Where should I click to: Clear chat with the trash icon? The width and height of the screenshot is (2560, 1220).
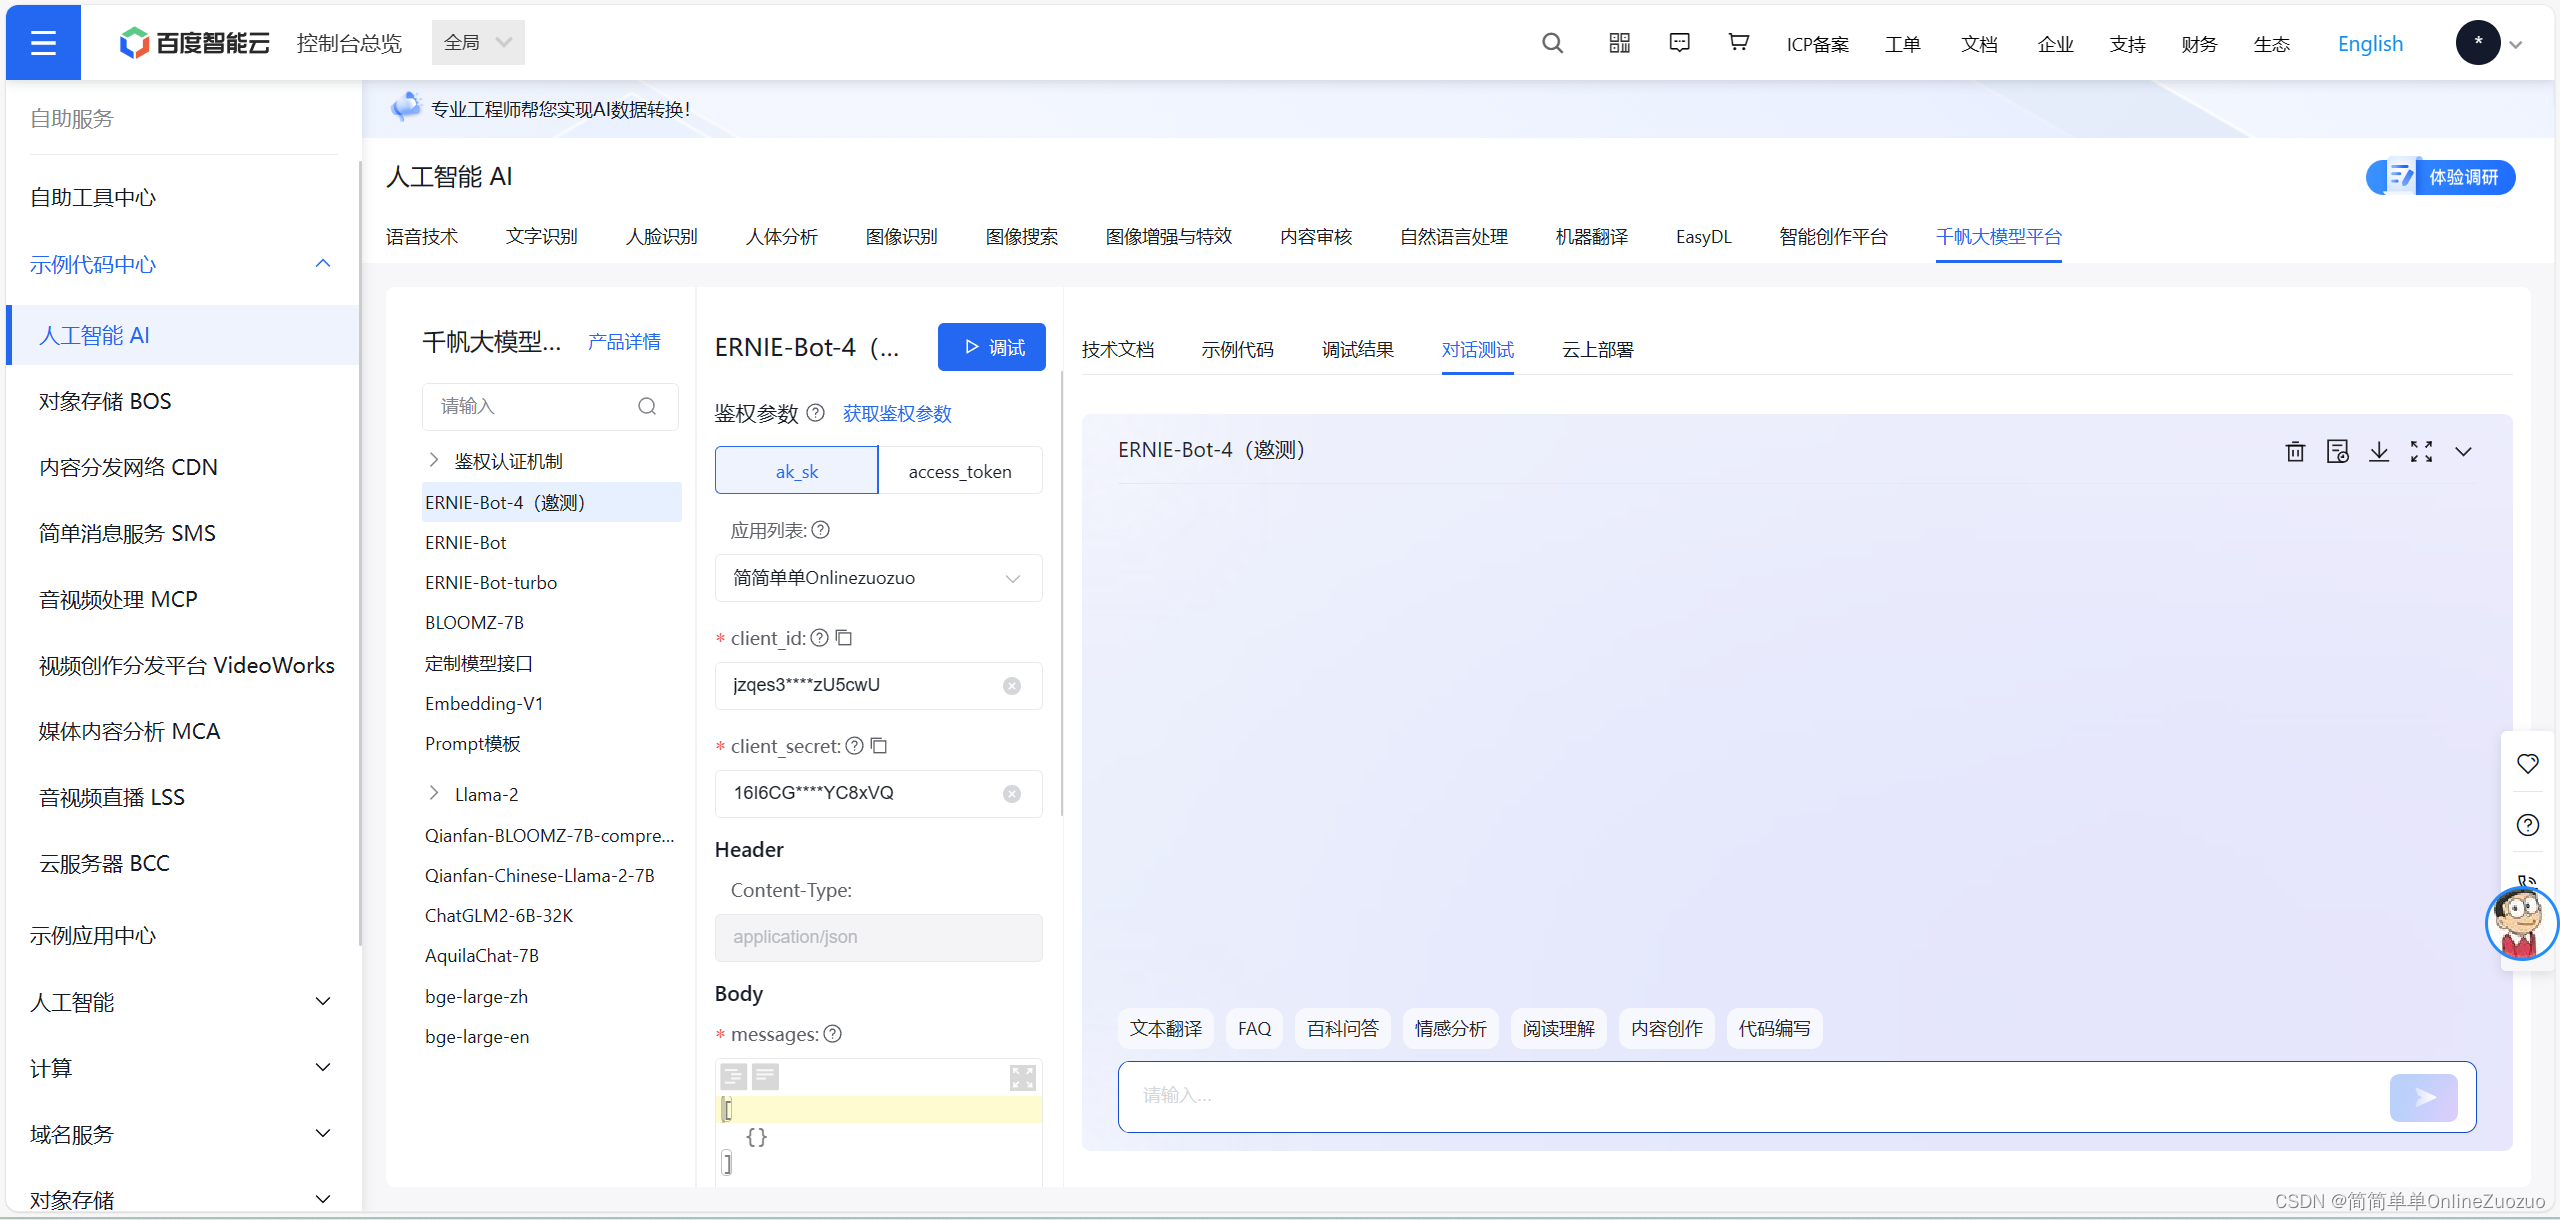pos(2295,452)
